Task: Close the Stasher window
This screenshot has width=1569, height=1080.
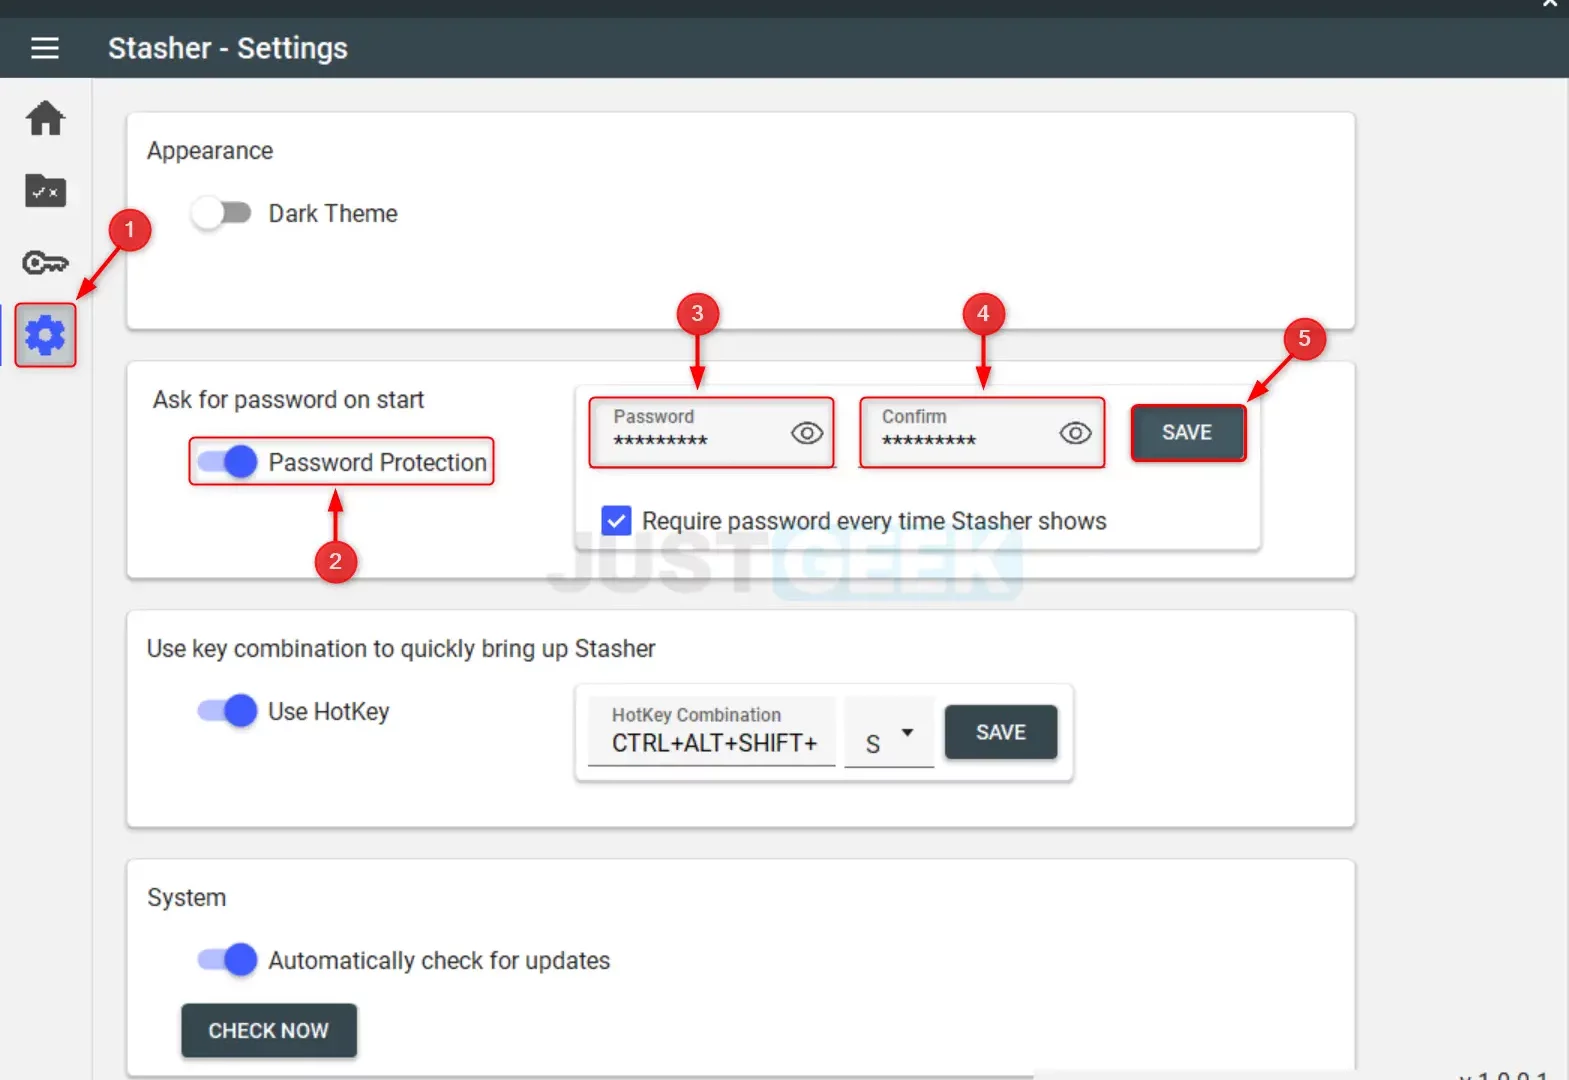Action: click(x=1550, y=4)
